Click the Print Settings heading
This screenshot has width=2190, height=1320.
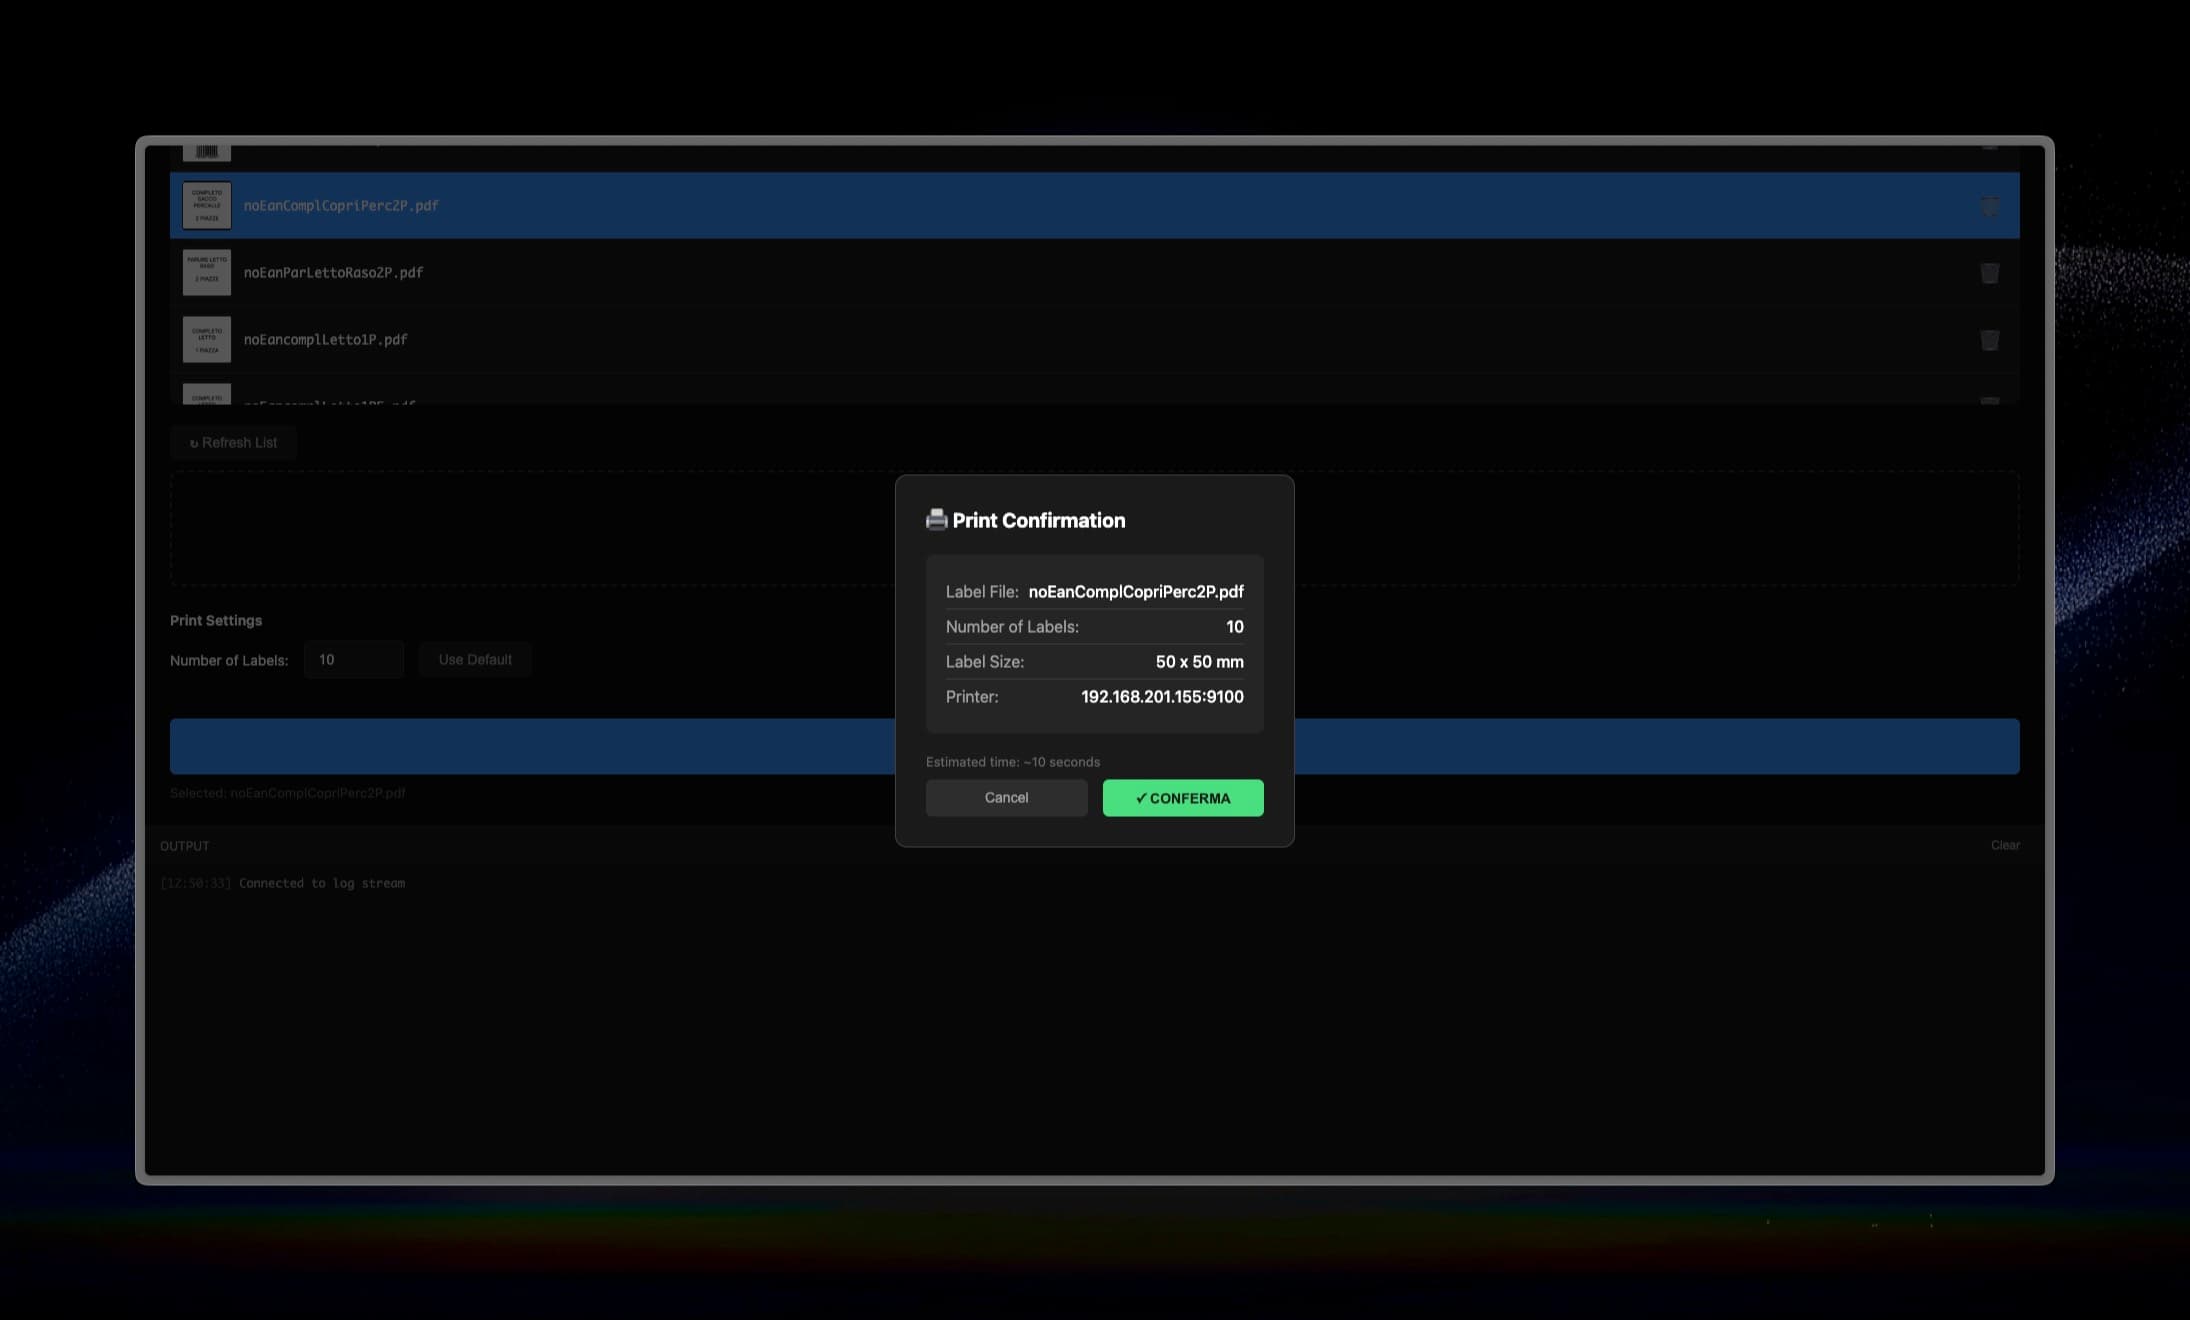216,620
